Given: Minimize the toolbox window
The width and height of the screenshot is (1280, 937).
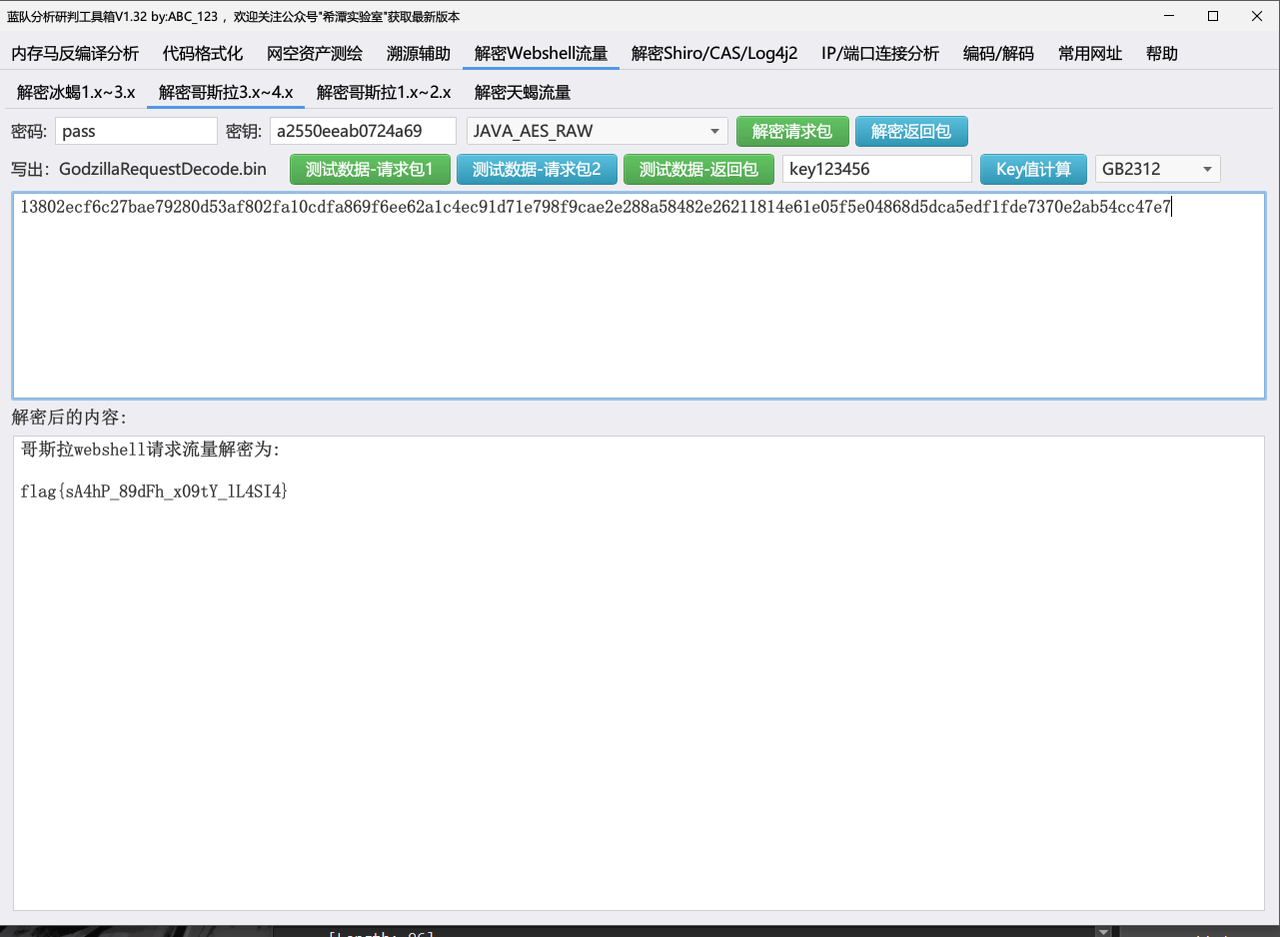Looking at the screenshot, I should (x=1167, y=16).
